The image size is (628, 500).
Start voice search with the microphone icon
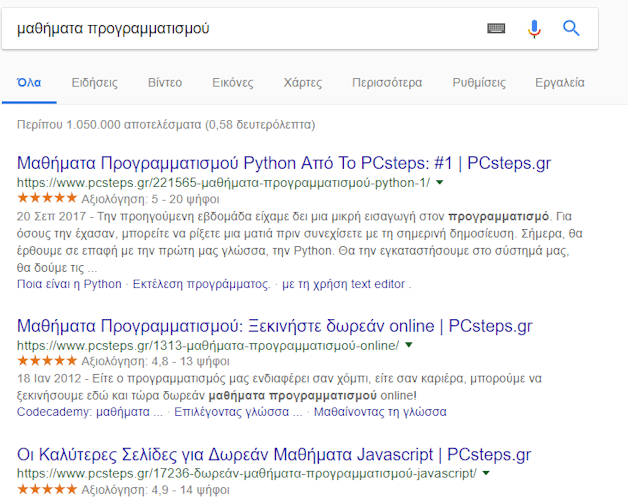click(x=534, y=29)
